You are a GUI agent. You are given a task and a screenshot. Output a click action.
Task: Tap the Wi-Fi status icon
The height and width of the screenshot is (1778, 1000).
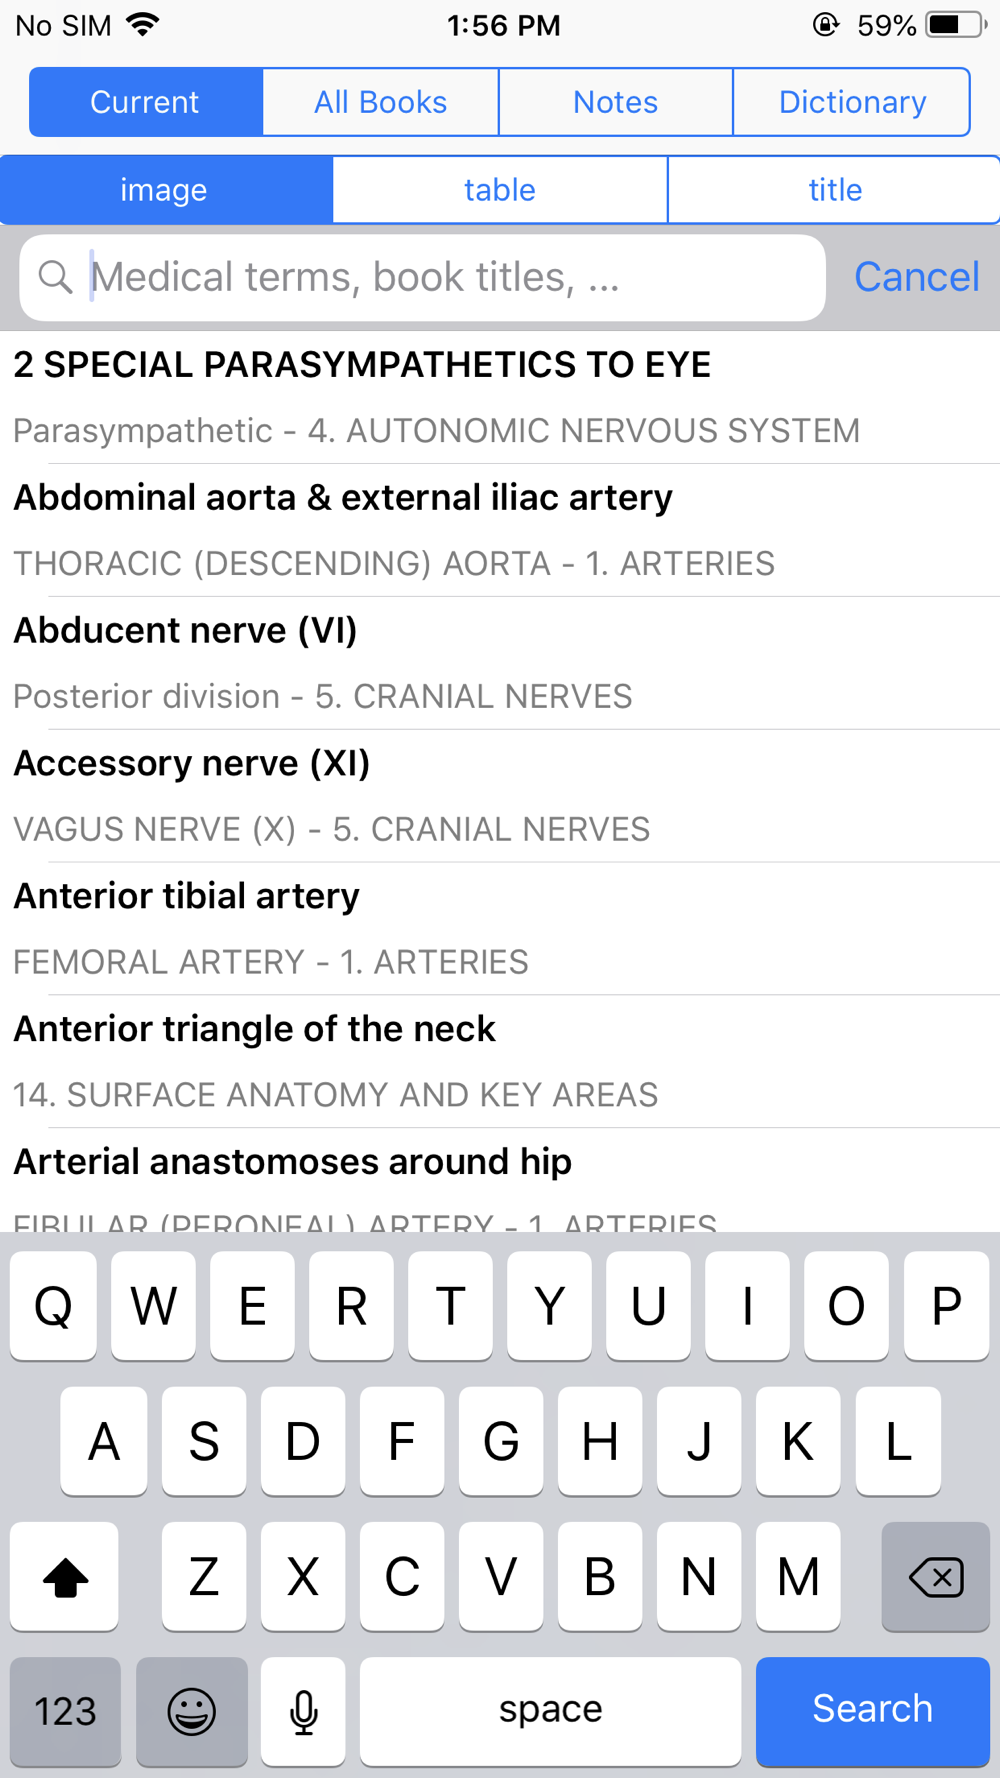143,25
